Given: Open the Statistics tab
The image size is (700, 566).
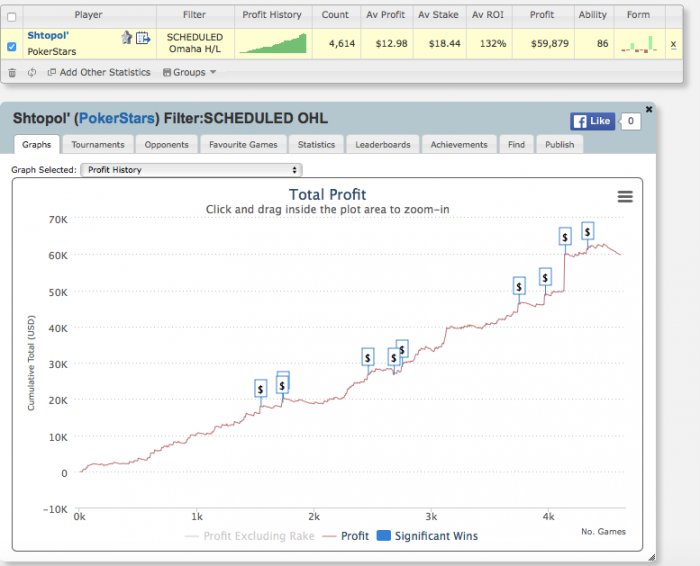Looking at the screenshot, I should coord(316,145).
